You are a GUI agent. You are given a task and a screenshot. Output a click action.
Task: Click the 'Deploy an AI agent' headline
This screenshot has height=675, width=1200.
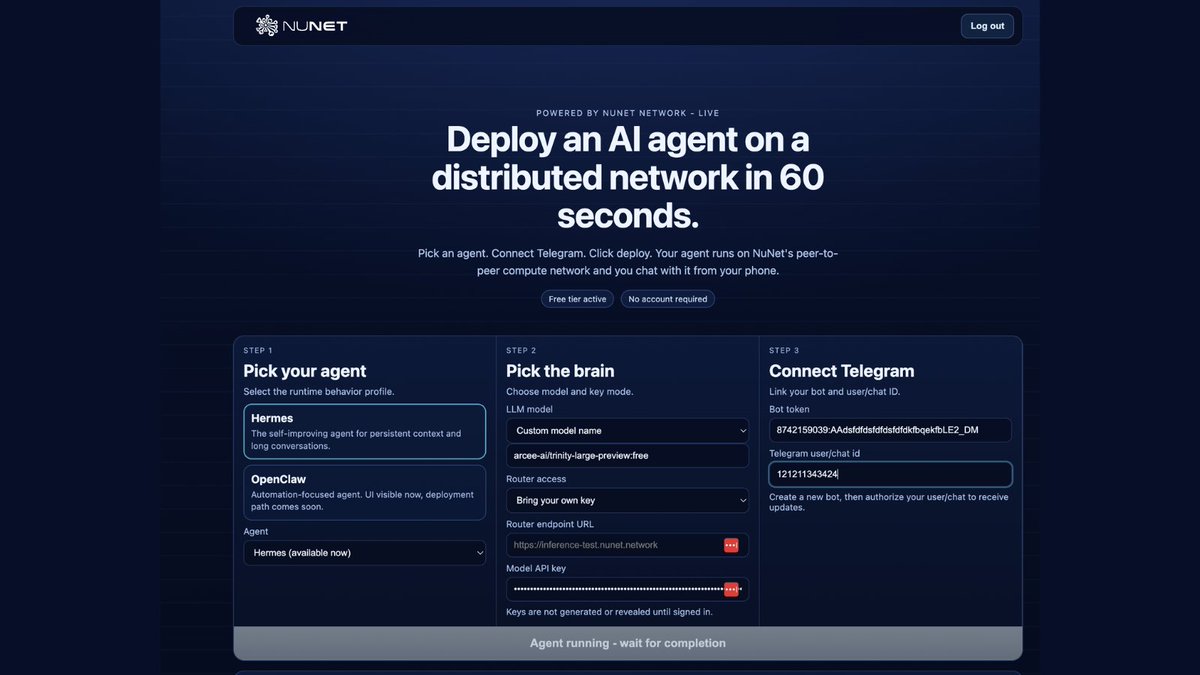click(628, 177)
